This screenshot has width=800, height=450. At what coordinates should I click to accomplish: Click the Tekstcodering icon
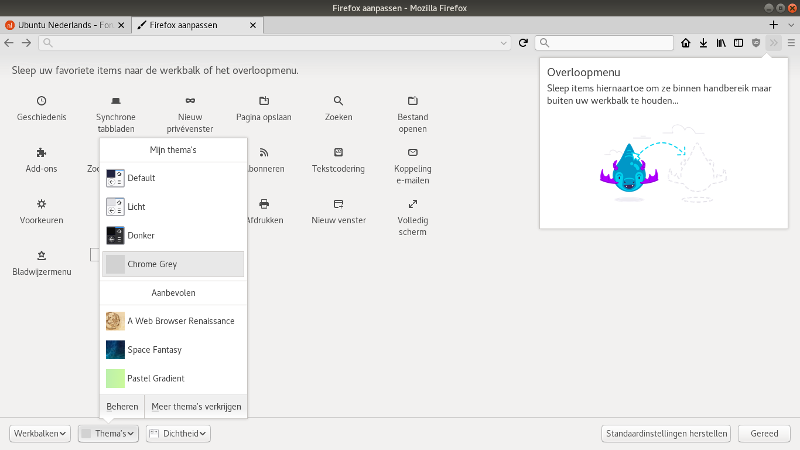[338, 152]
